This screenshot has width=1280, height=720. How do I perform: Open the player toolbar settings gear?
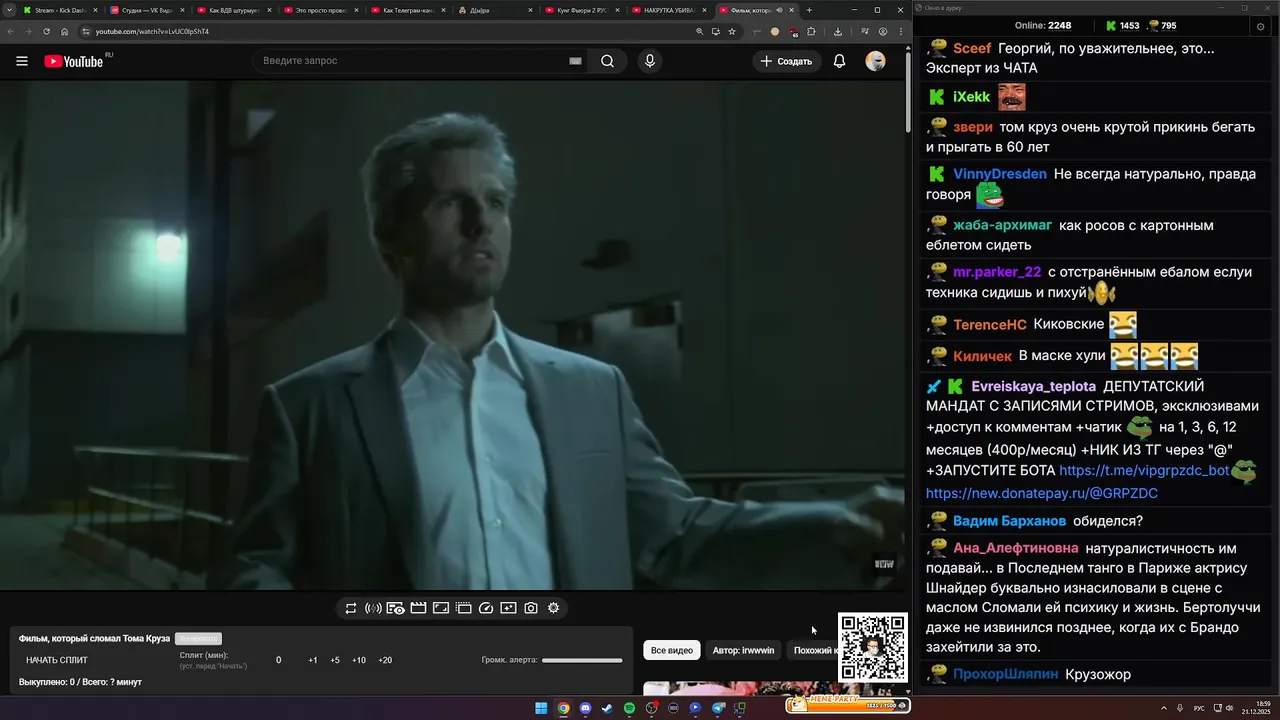click(553, 608)
